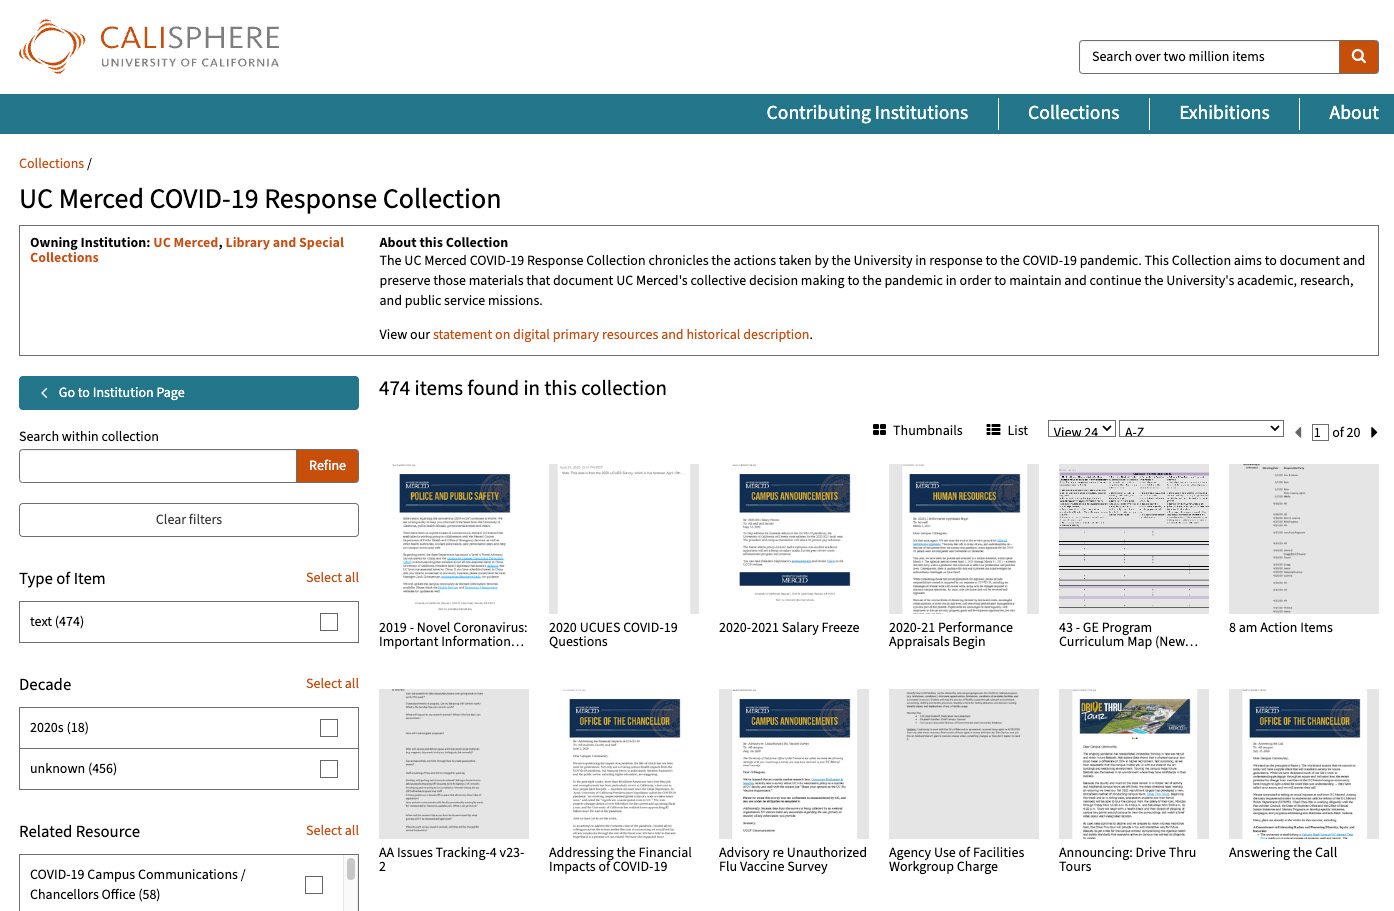Image resolution: width=1394 pixels, height=911 pixels.
Task: Open 8 am Action Items thumbnail
Action: click(1304, 539)
